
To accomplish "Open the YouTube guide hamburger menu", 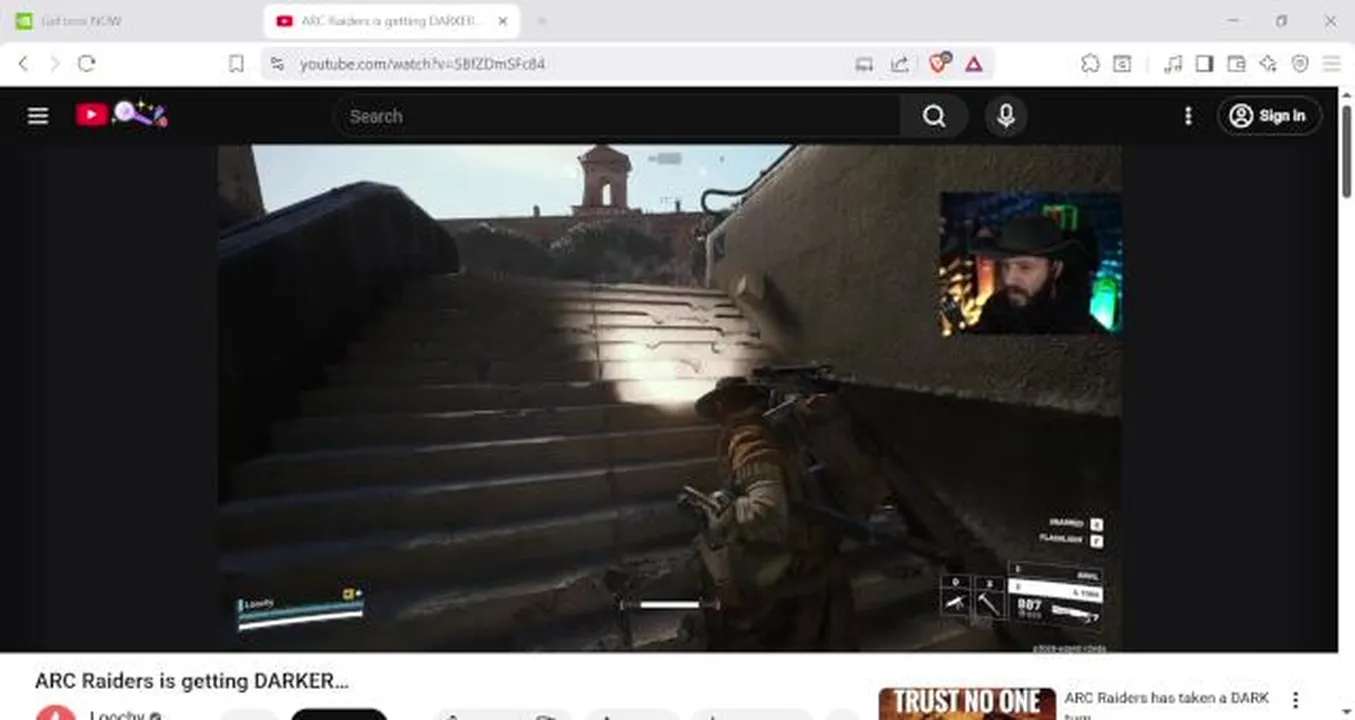I will (x=38, y=116).
